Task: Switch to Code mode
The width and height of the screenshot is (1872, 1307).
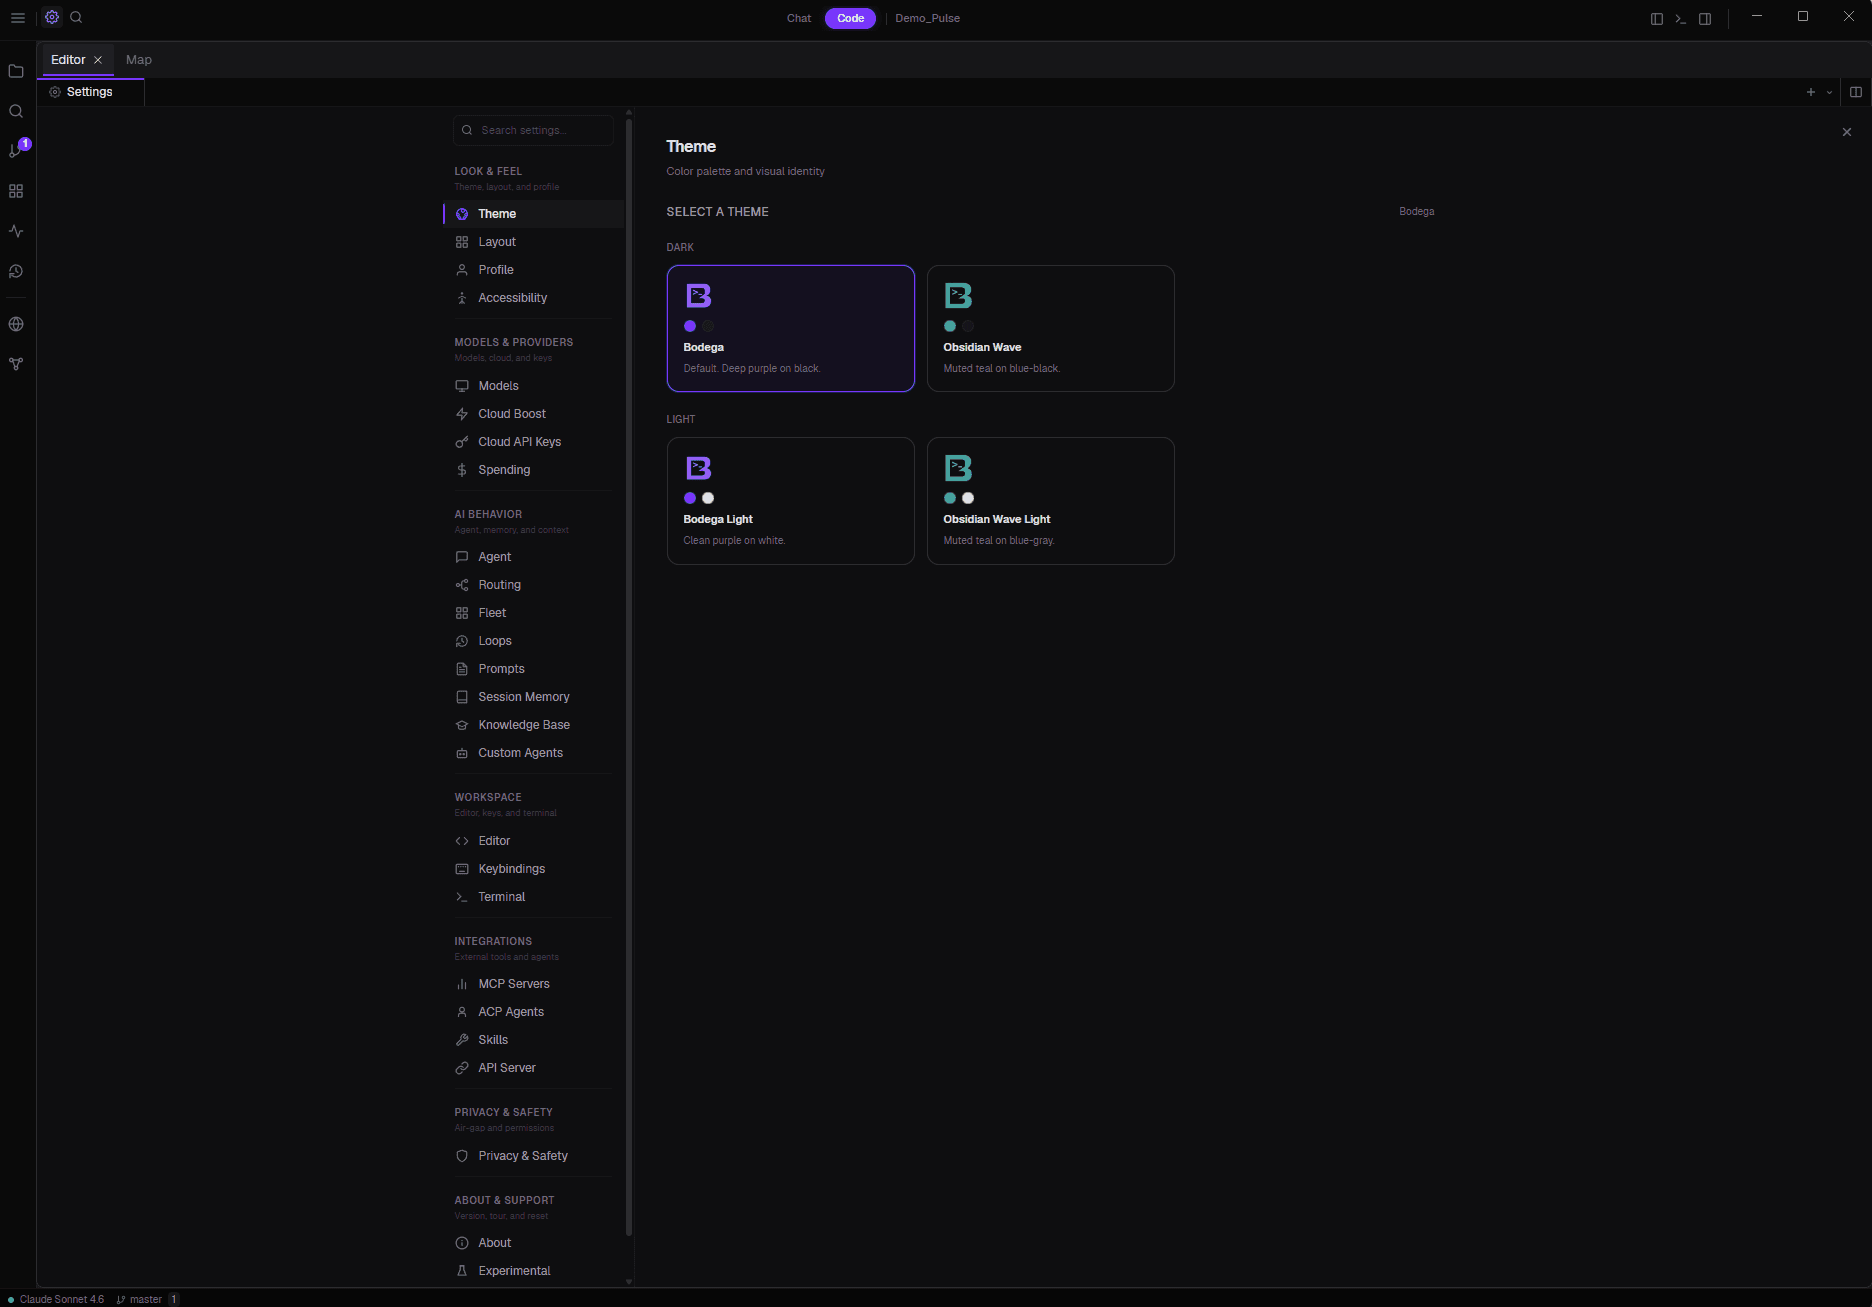Action: 850,18
